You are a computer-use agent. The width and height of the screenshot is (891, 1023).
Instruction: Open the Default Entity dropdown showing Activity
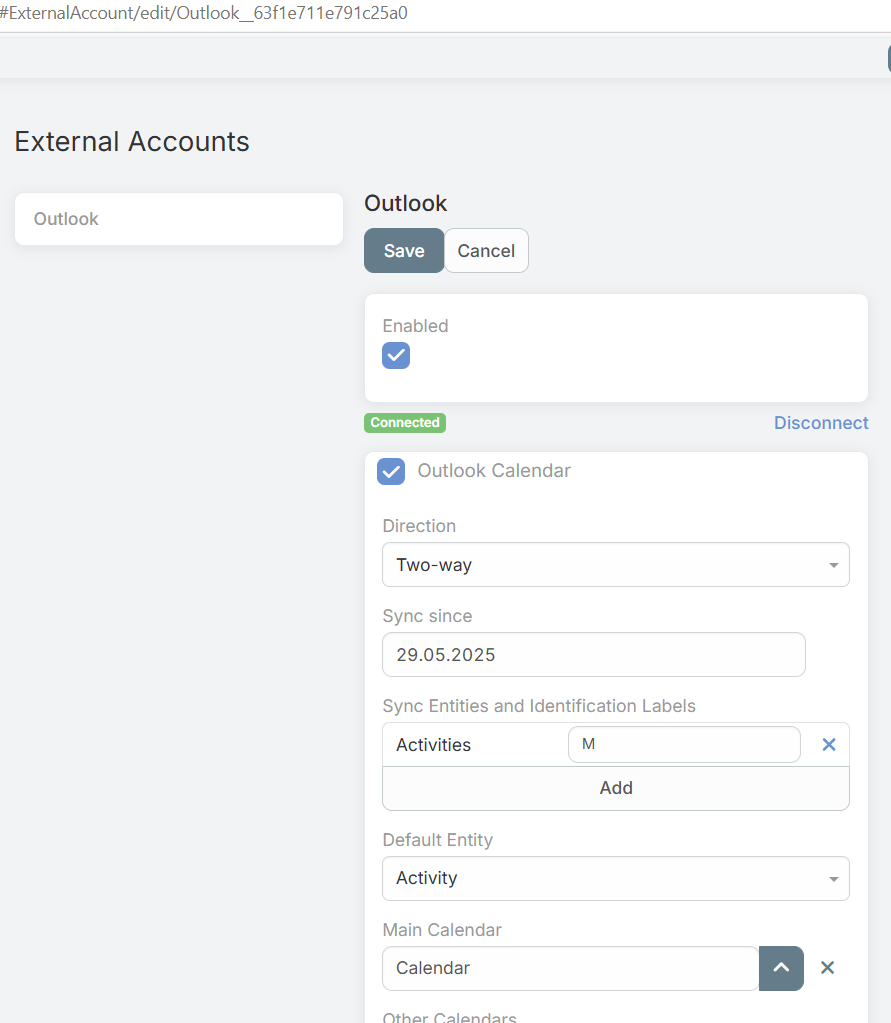[616, 878]
